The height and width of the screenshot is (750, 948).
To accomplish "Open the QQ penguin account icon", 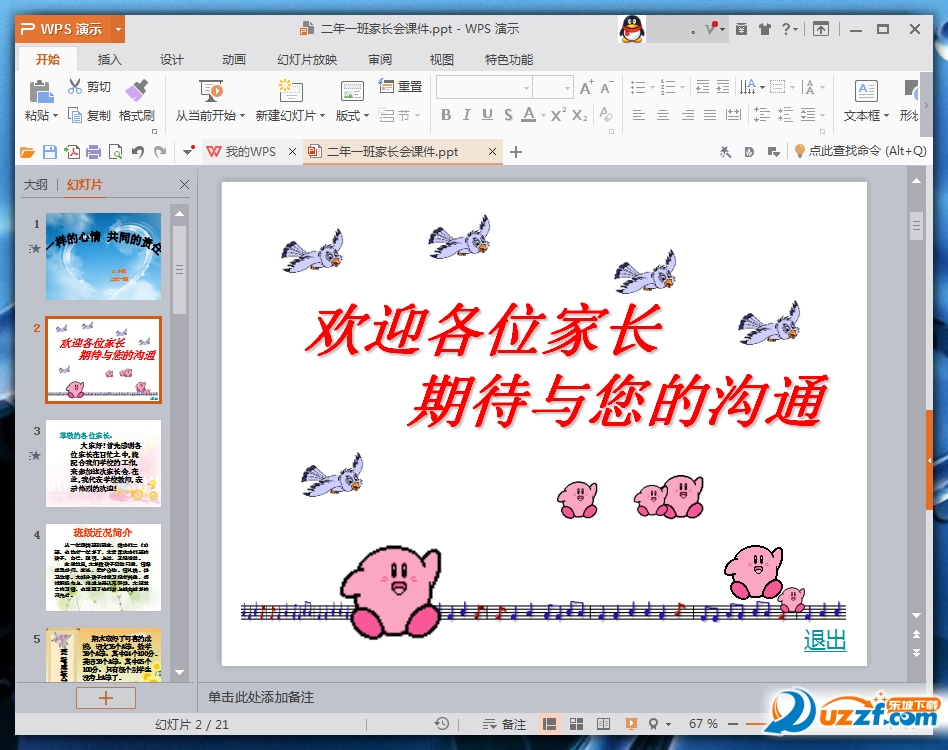I will [x=632, y=29].
